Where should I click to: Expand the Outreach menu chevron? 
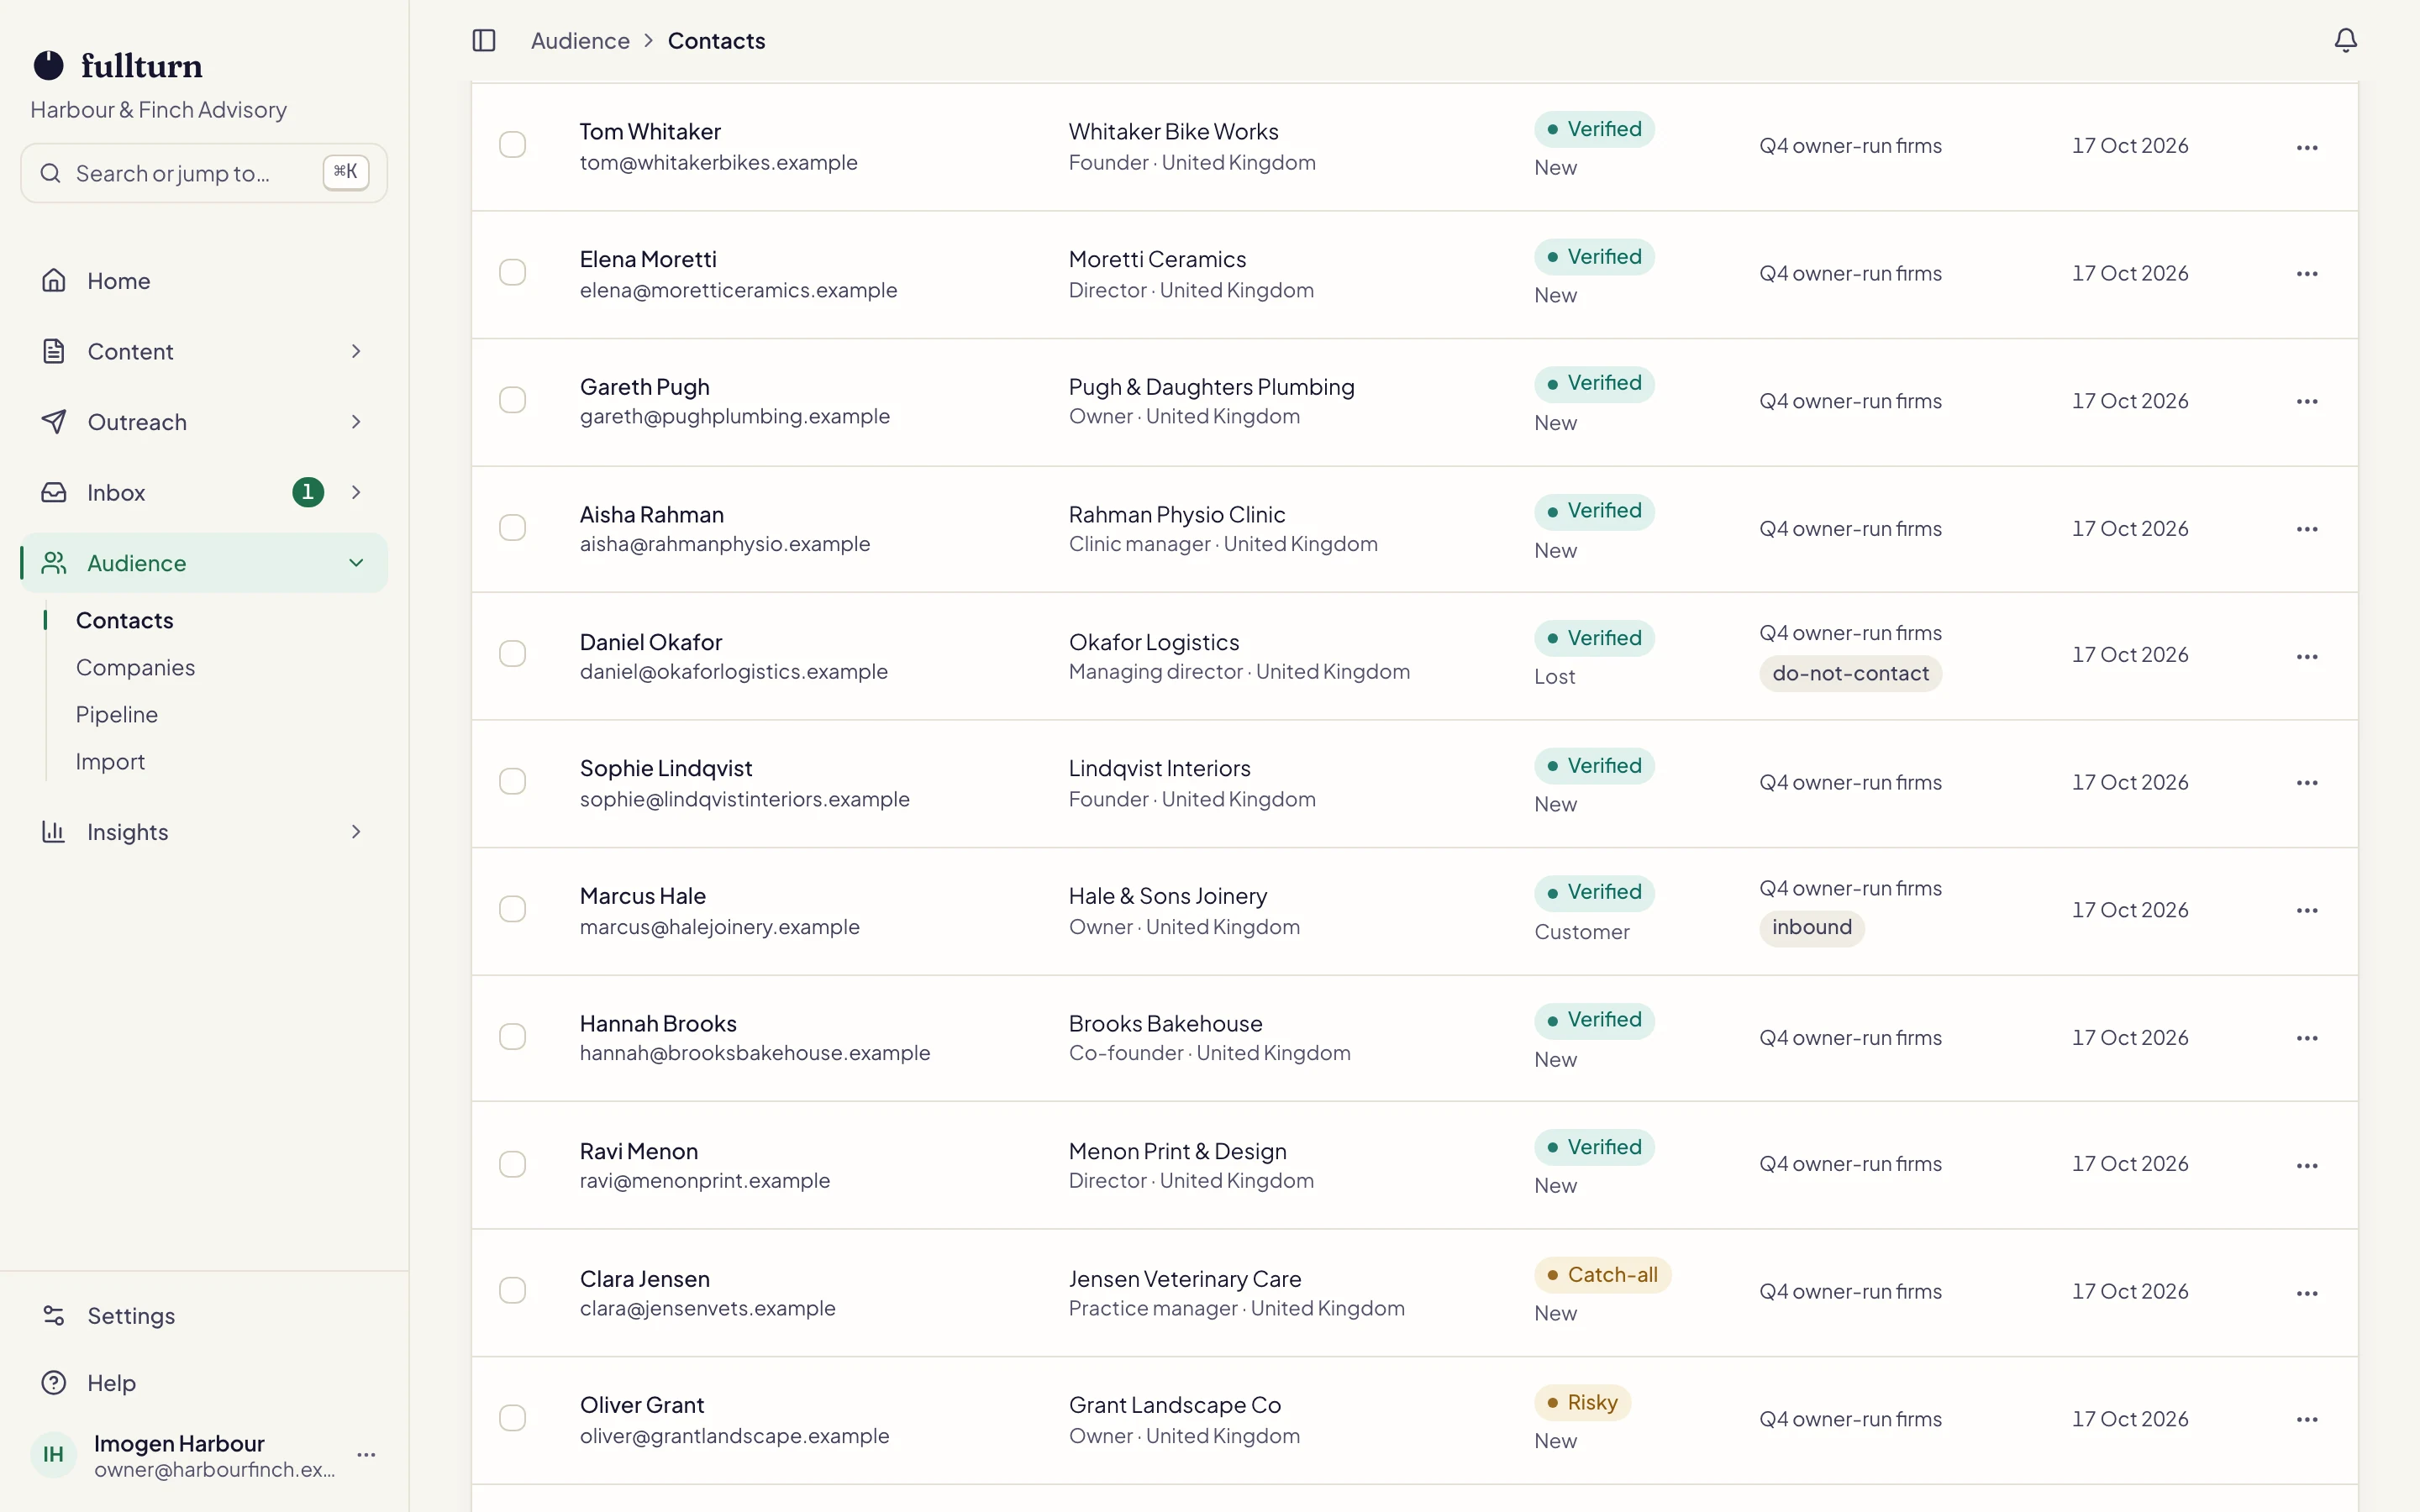click(356, 422)
